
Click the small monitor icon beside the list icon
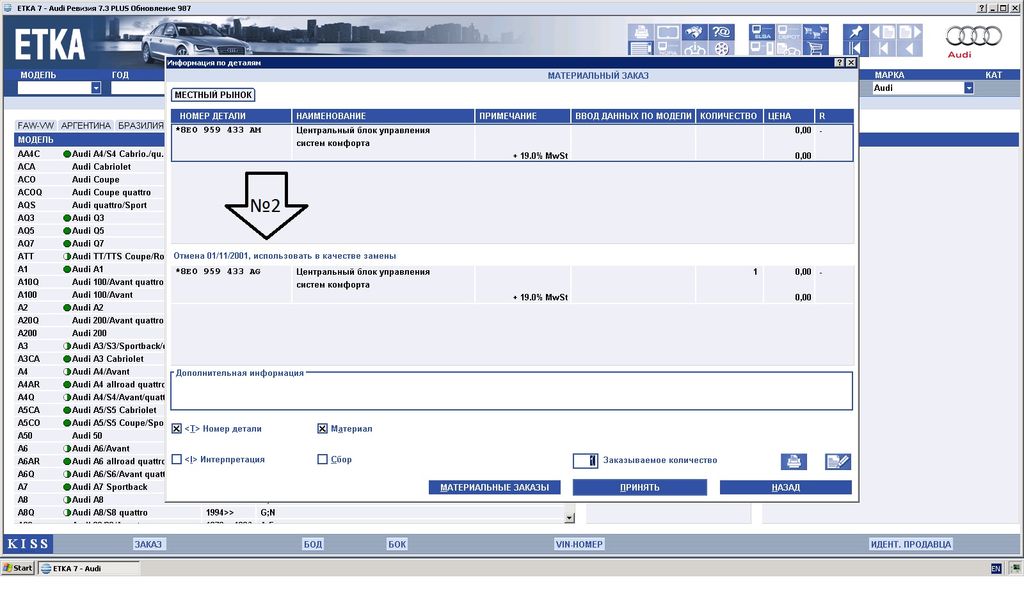pos(668,48)
